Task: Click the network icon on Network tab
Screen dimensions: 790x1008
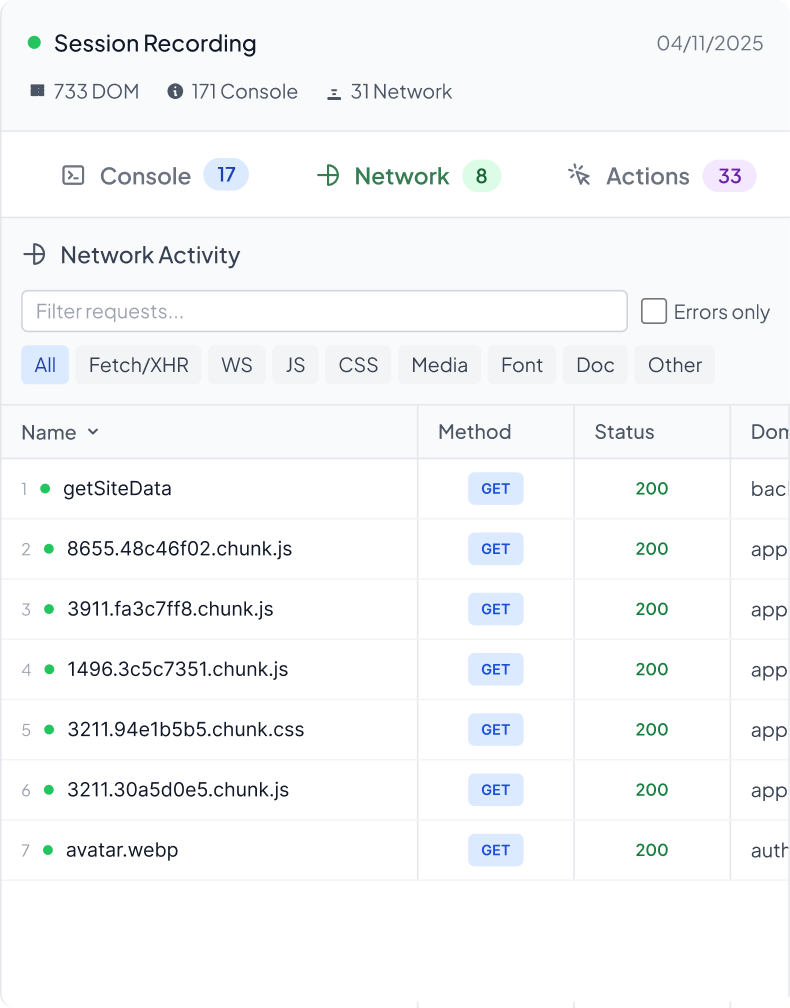Action: [328, 176]
